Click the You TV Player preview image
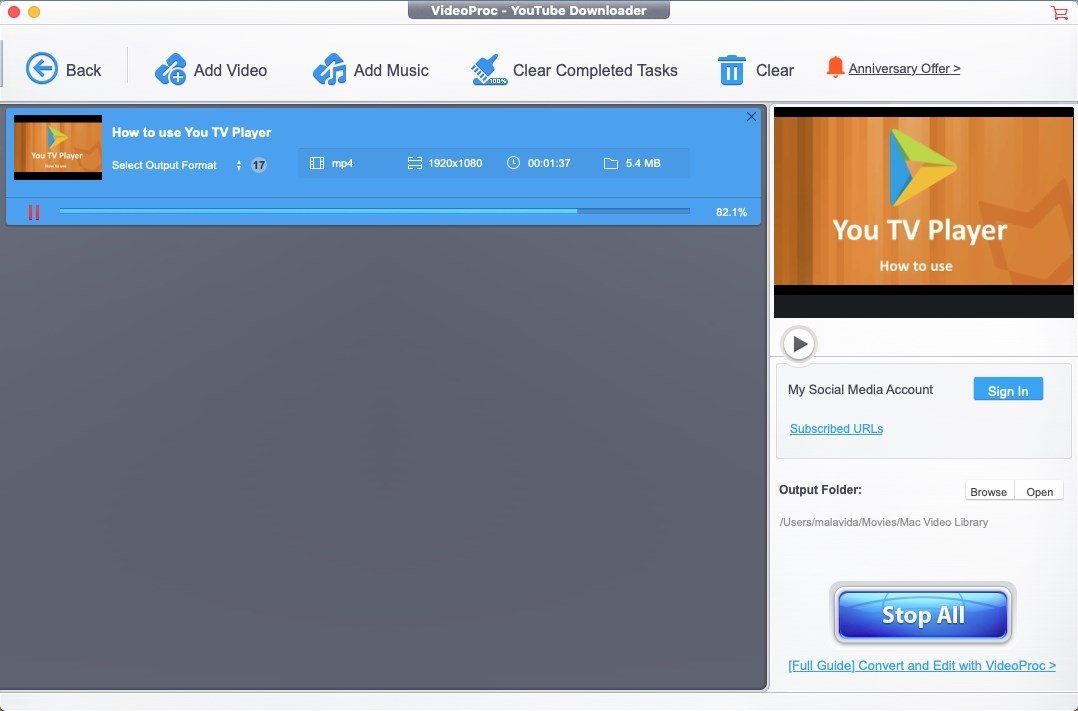This screenshot has height=711, width=1078. pos(923,212)
